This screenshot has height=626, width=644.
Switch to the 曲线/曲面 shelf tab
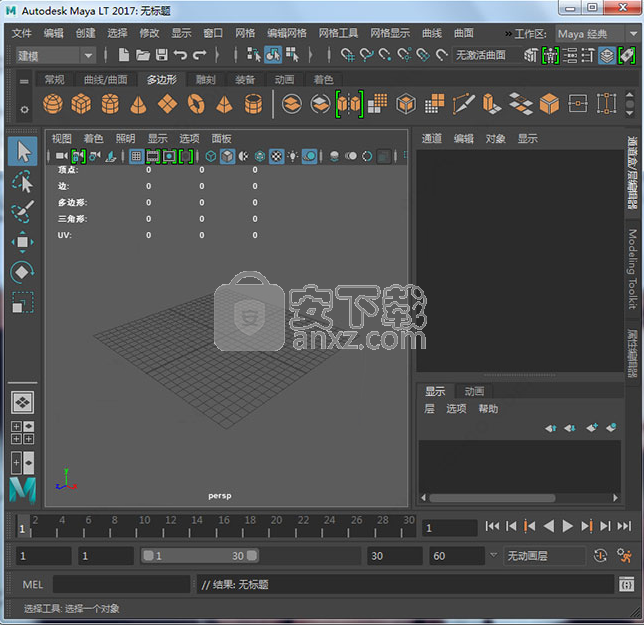click(106, 79)
